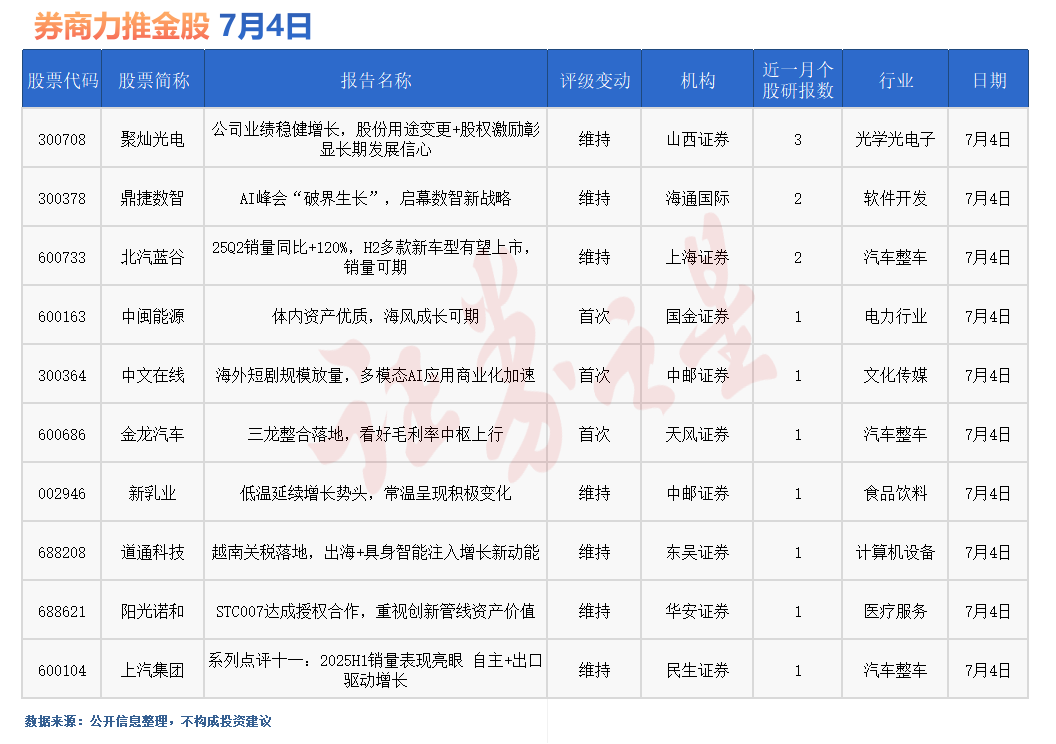
Task: Select the 机构 column header
Action: click(698, 81)
